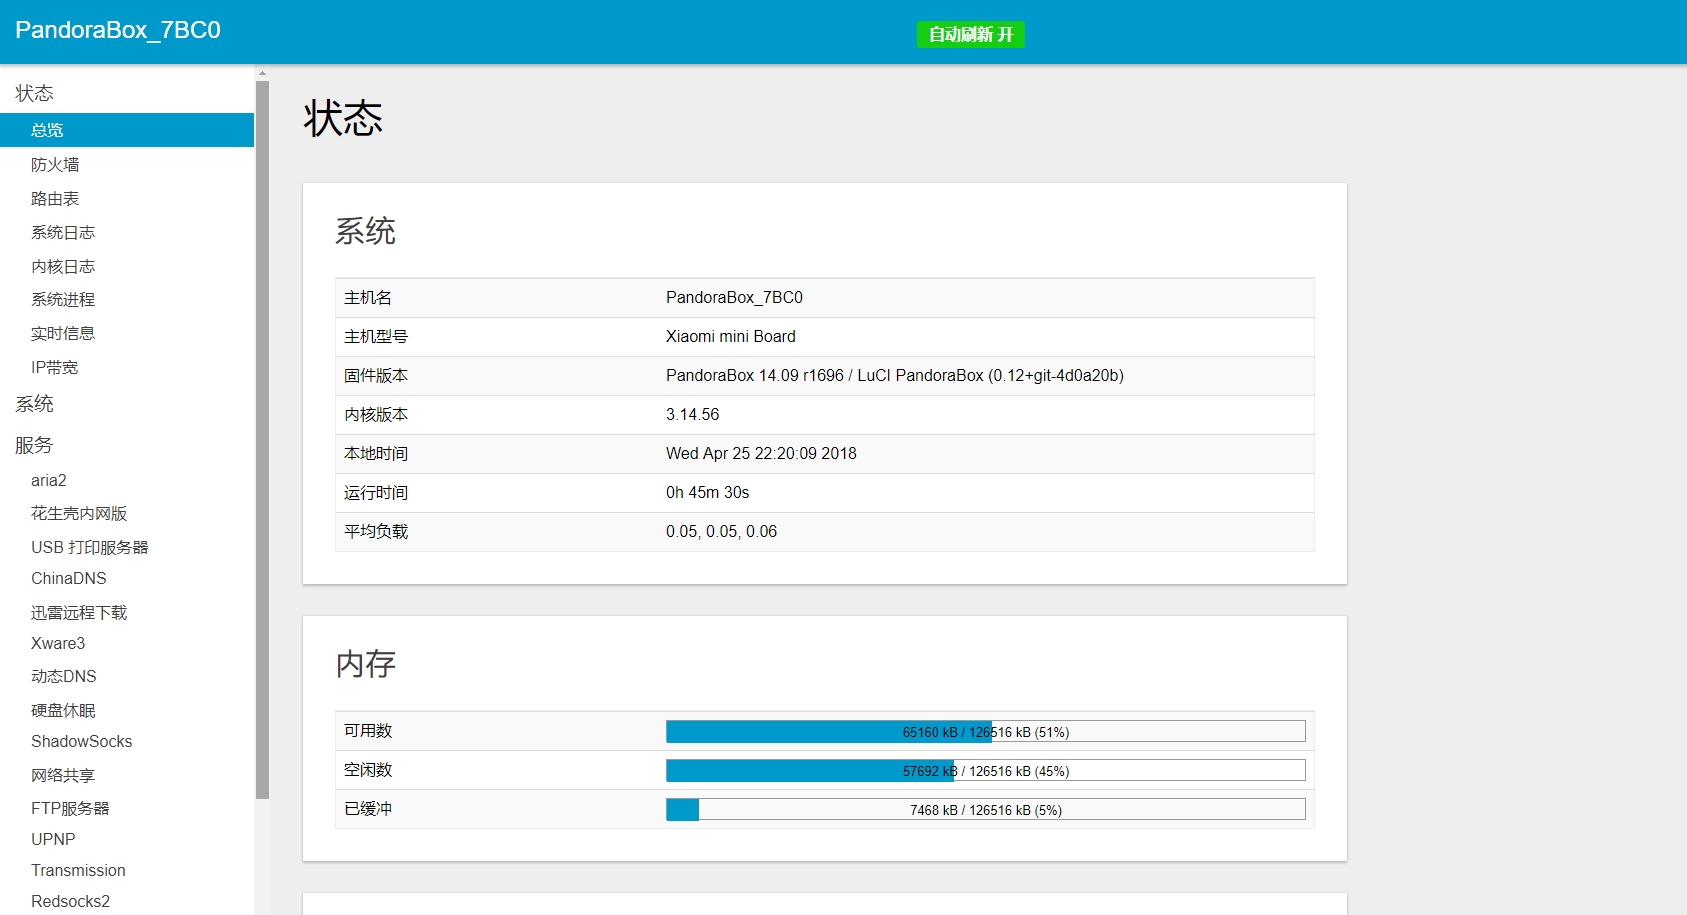
Task: Open 花生壳内网版 service
Action: point(79,513)
